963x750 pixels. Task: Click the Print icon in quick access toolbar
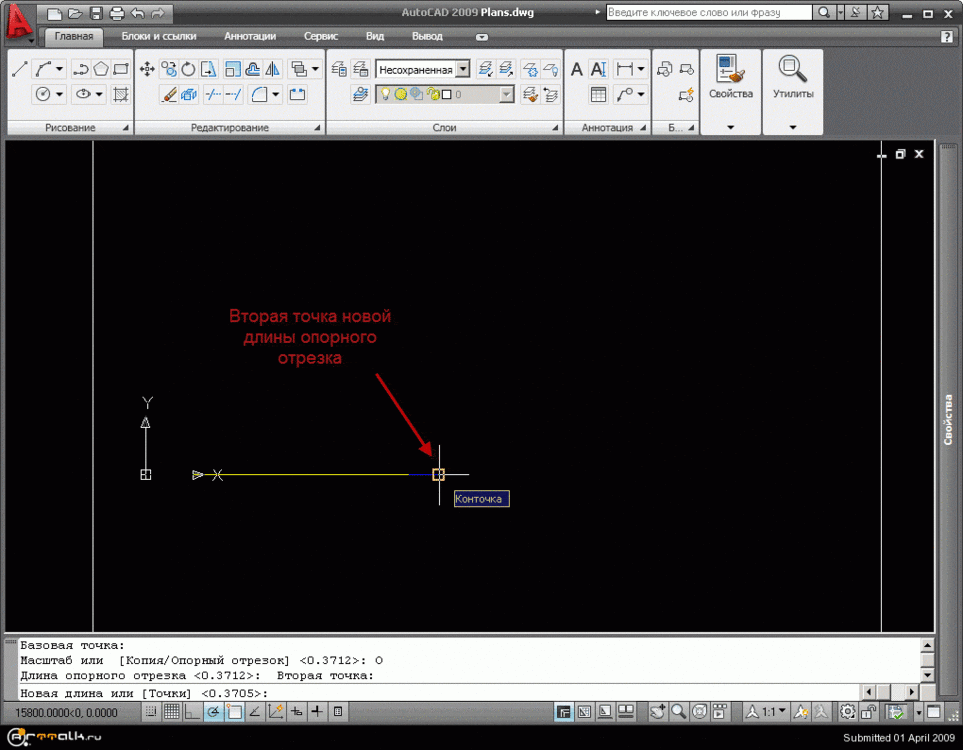click(117, 14)
